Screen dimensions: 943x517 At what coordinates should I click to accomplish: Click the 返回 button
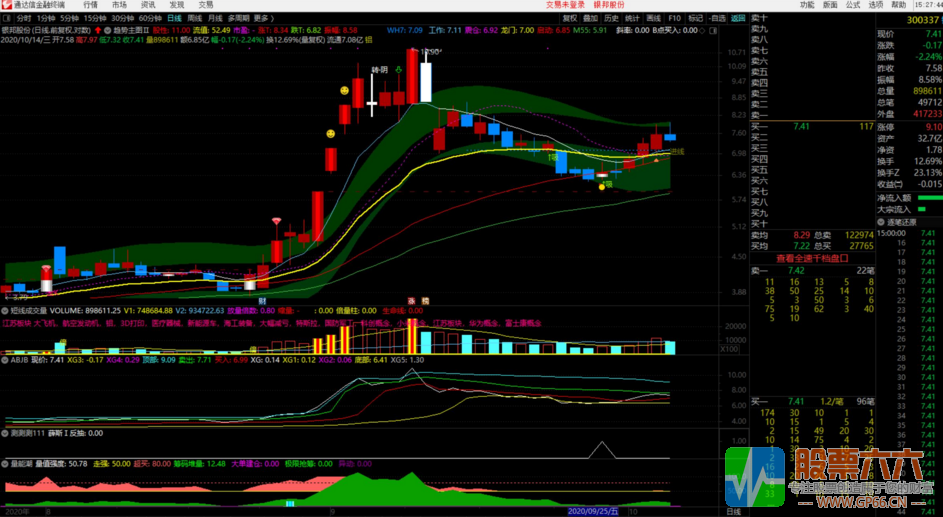pos(738,18)
